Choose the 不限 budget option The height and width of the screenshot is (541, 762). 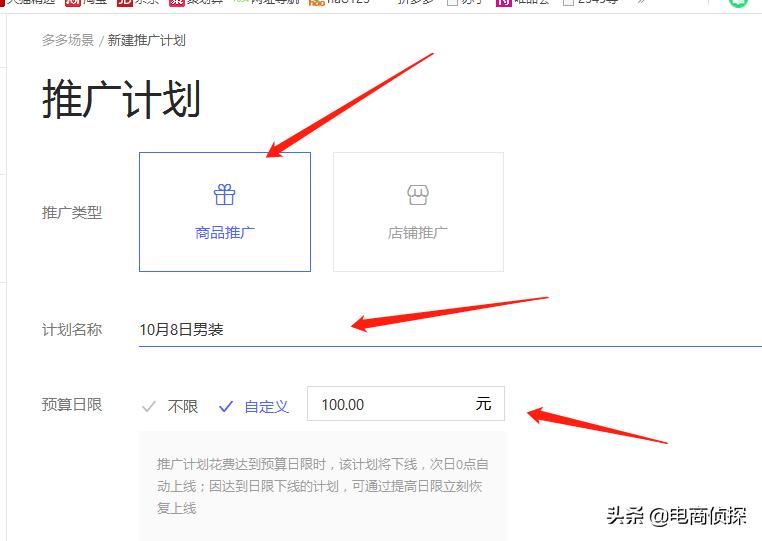pyautogui.click(x=170, y=406)
